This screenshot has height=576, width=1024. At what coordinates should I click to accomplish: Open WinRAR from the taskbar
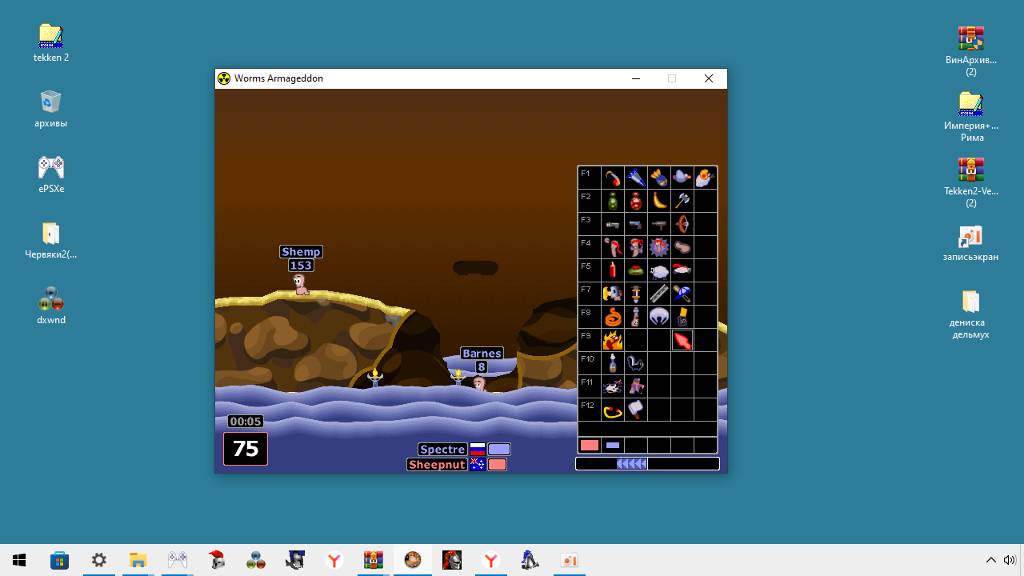click(373, 560)
